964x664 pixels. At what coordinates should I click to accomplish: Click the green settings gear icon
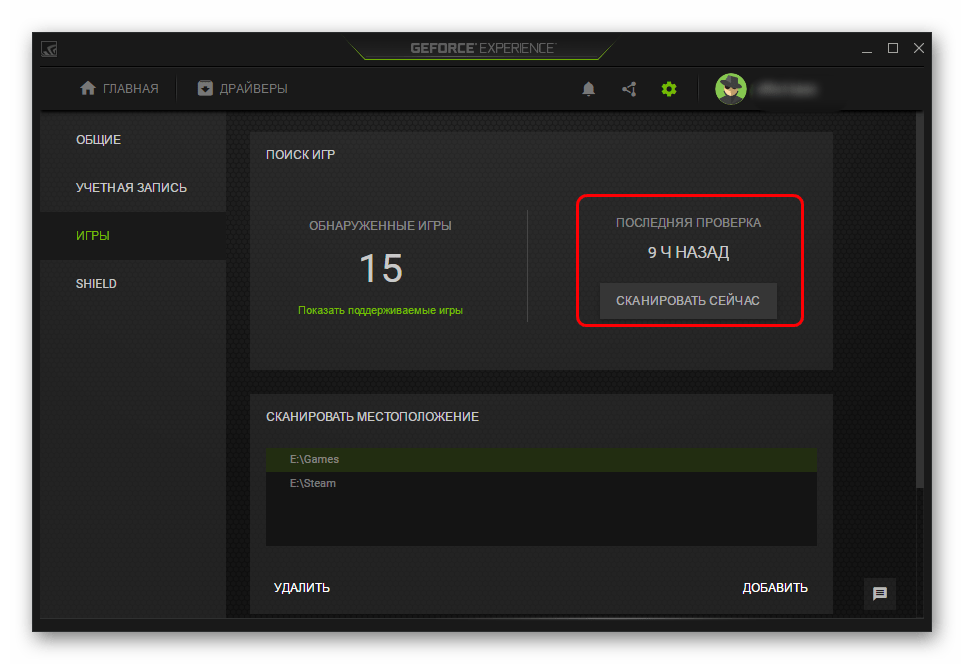[x=669, y=89]
